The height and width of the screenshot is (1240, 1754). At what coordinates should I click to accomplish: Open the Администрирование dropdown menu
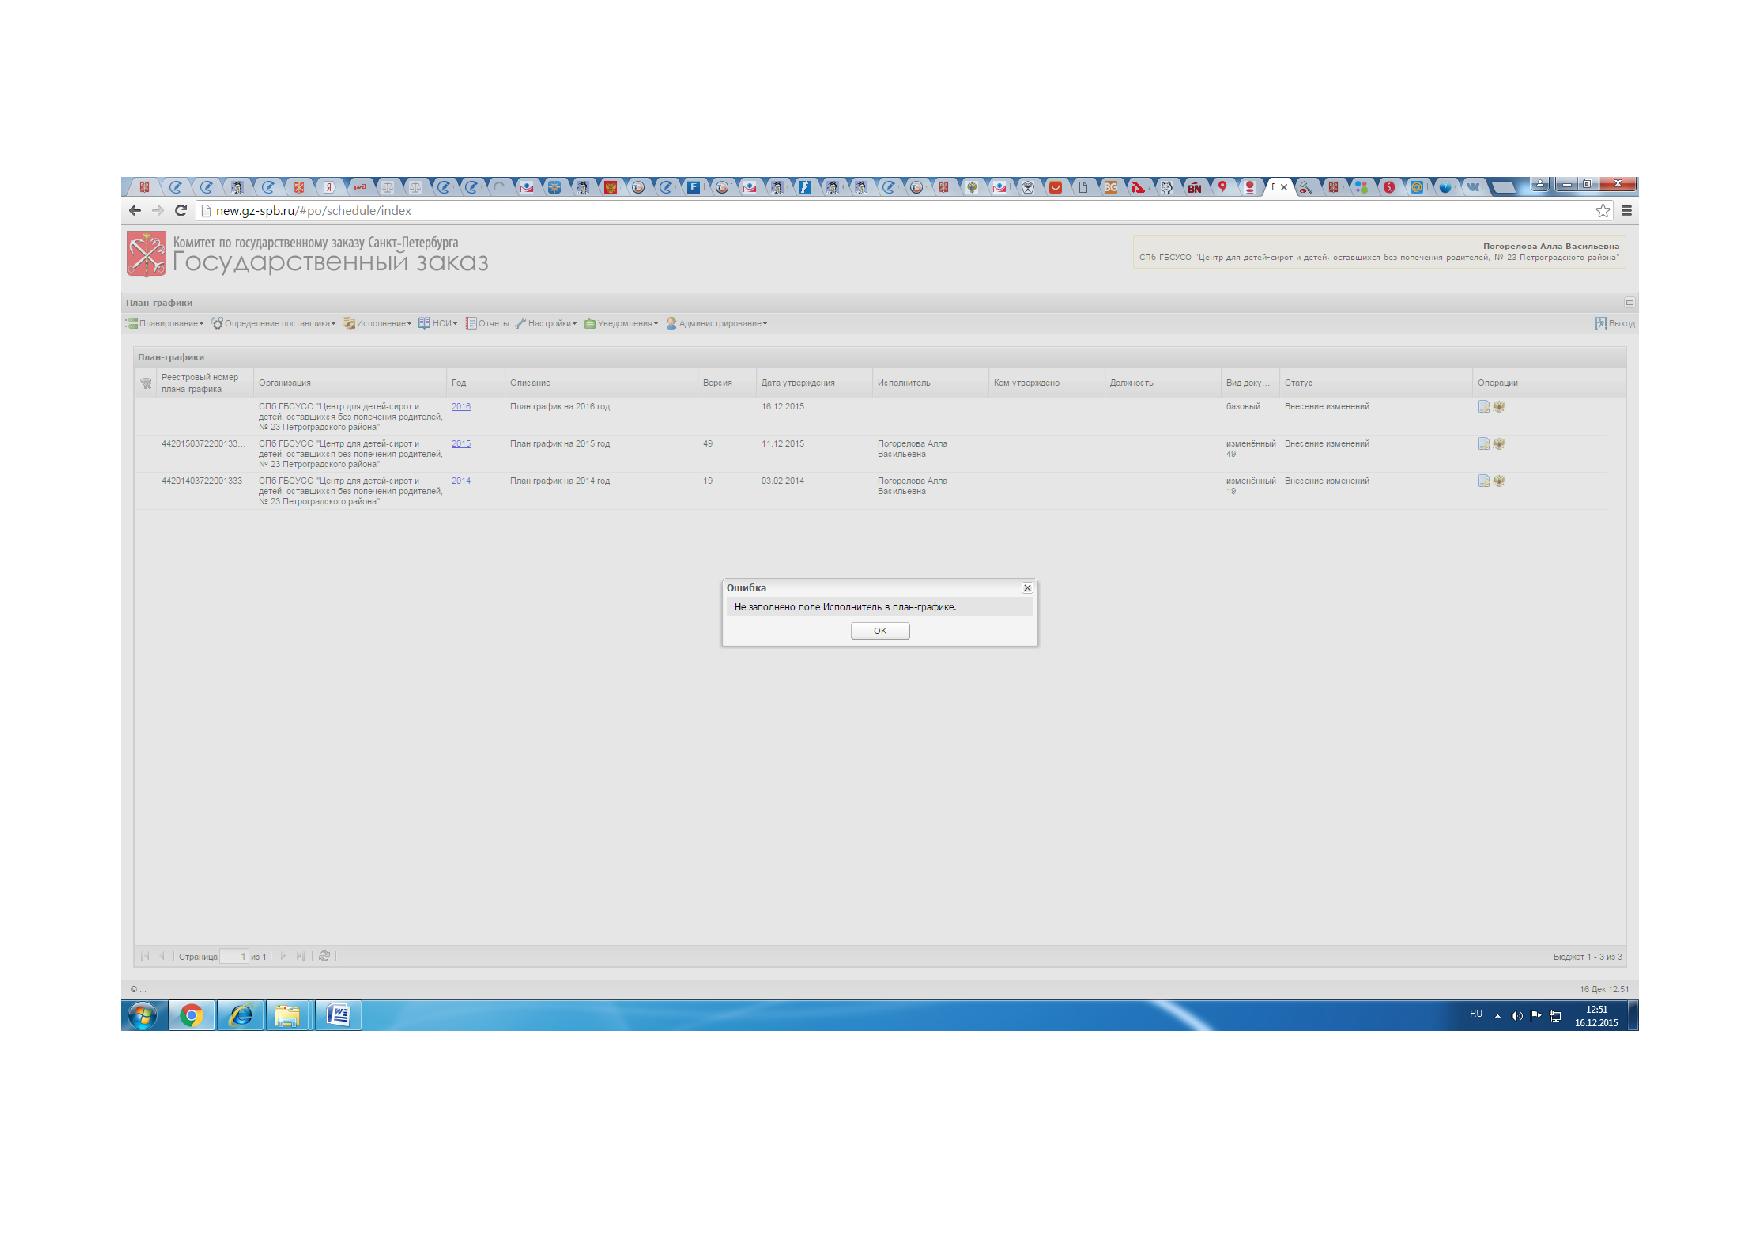[716, 324]
